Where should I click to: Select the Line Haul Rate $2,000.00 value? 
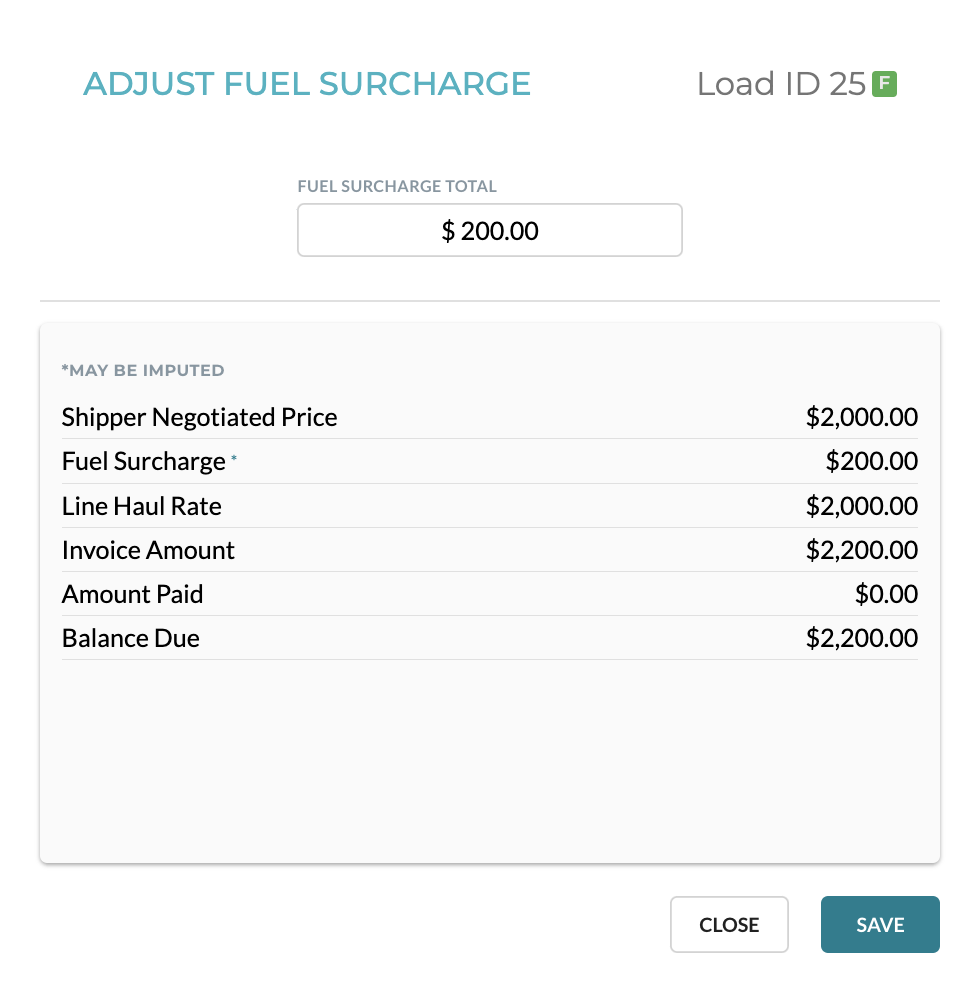[x=862, y=506]
